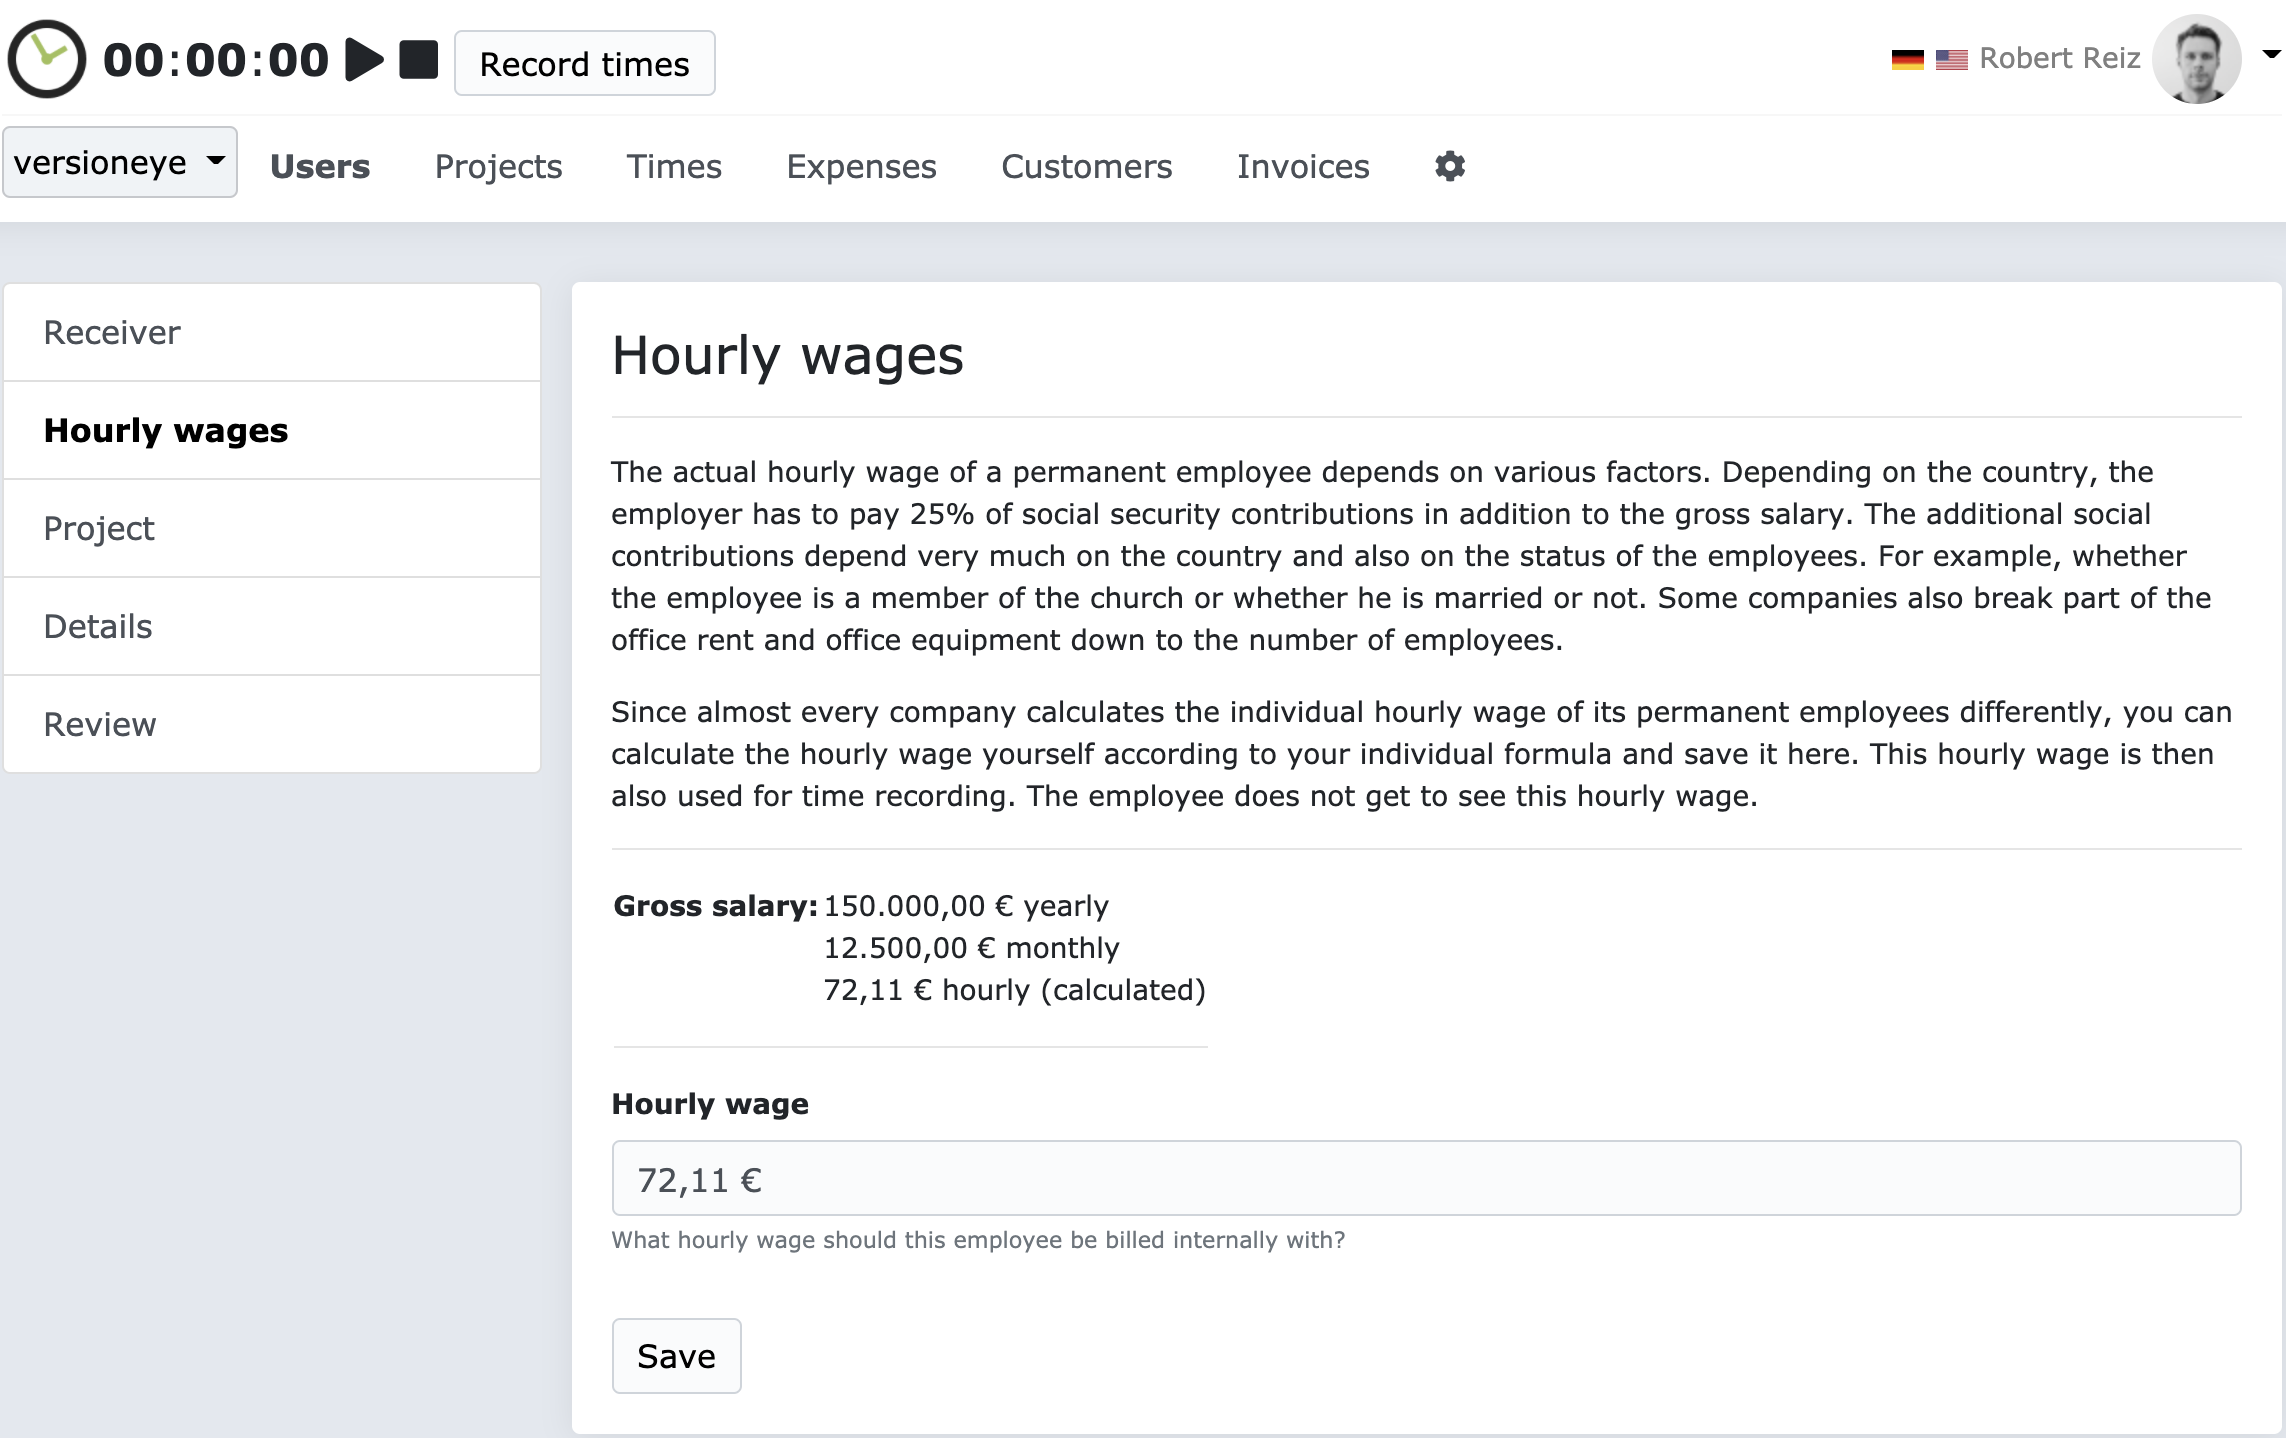The image size is (2286, 1438).
Task: Open the Project step in the wizard
Action: point(99,527)
